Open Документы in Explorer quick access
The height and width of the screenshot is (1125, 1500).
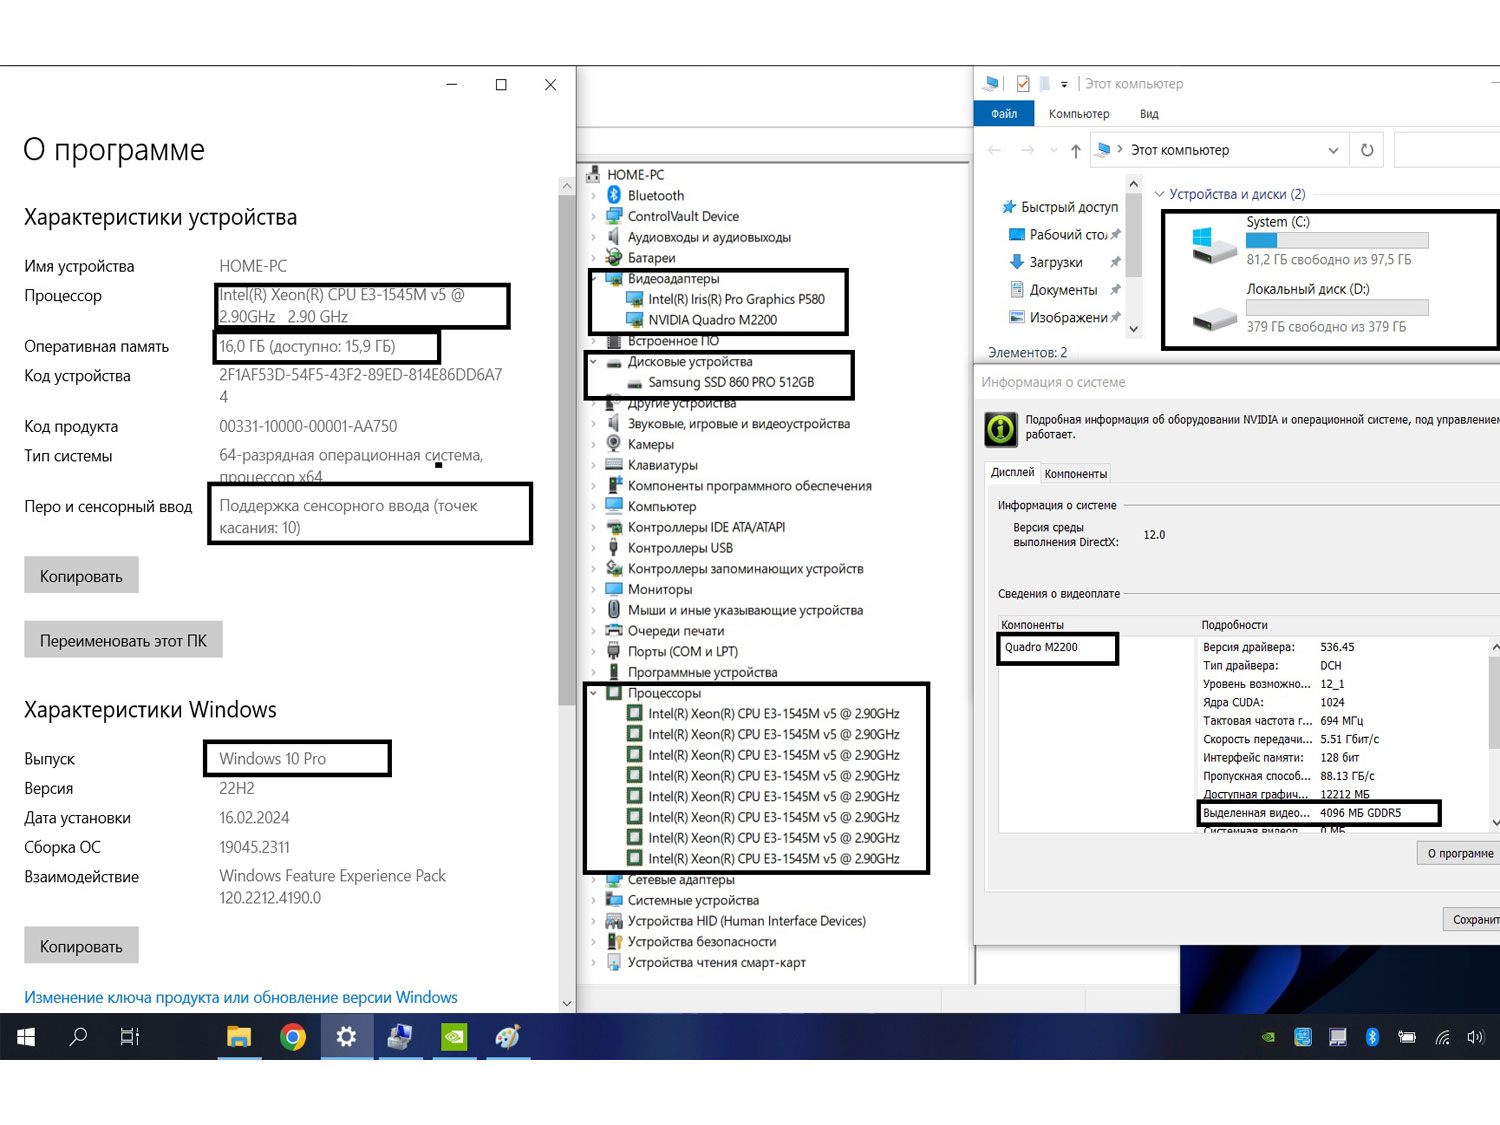click(x=1063, y=290)
